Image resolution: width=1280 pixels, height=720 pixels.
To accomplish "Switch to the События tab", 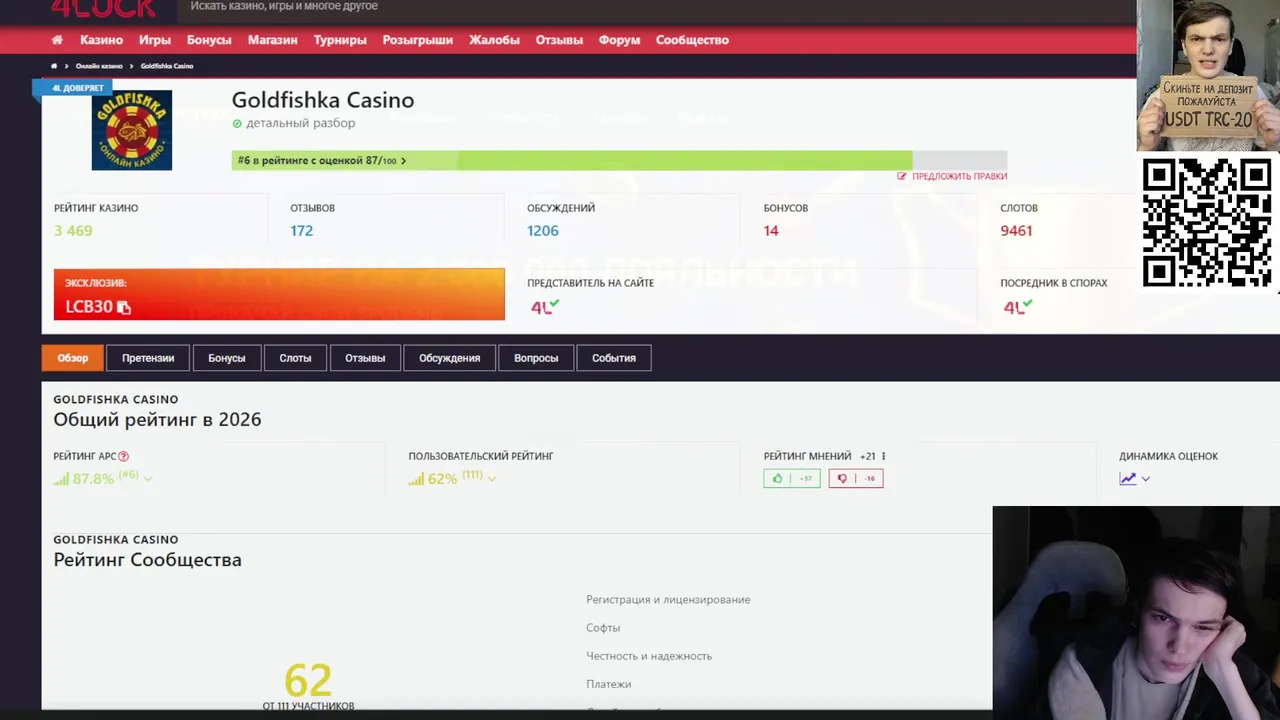I will point(614,358).
